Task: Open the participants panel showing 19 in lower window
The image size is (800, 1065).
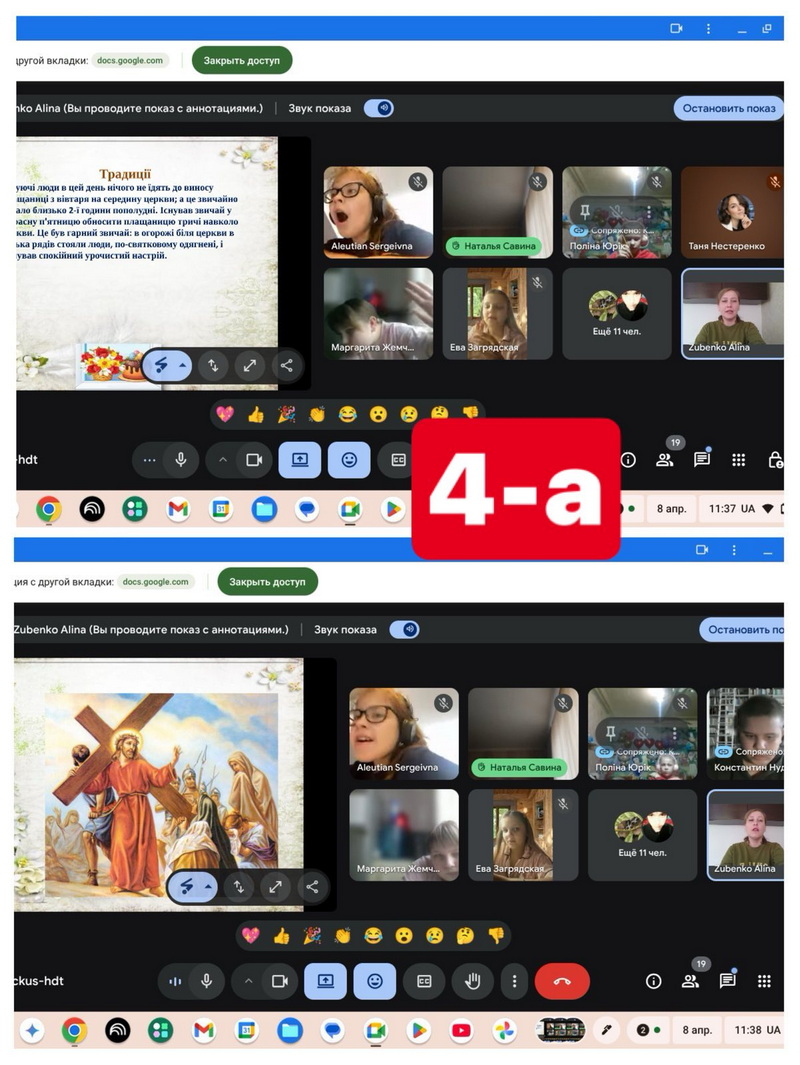Action: [690, 980]
